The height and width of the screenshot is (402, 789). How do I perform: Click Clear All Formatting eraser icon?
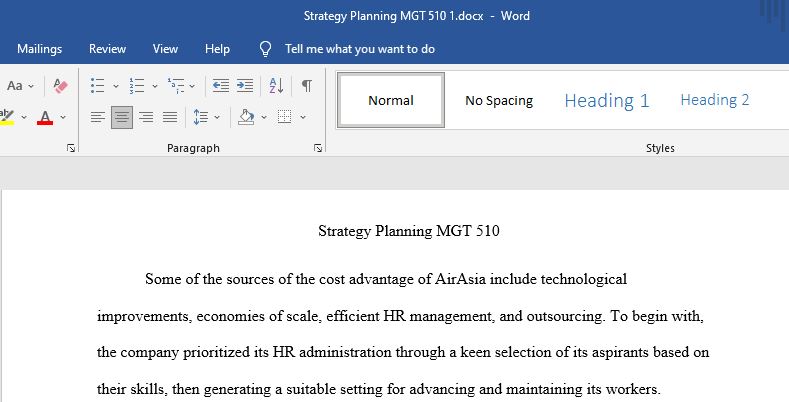pyautogui.click(x=60, y=86)
